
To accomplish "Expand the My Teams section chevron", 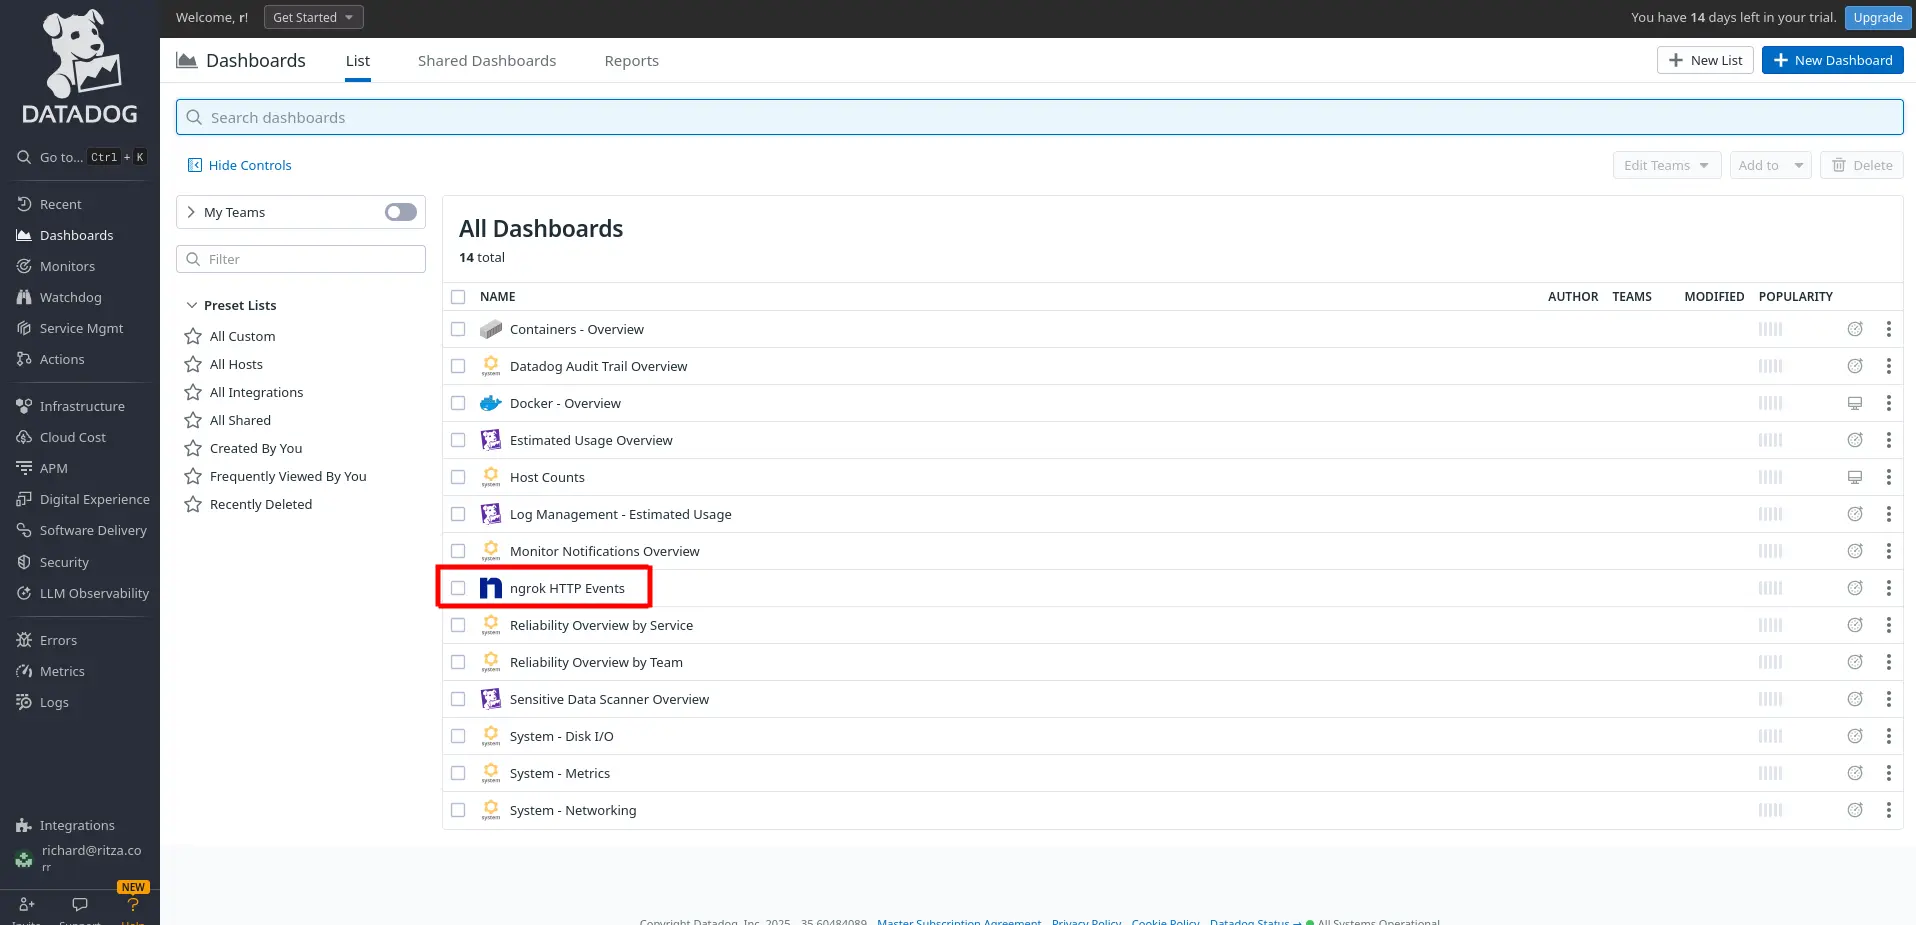I will tap(191, 212).
